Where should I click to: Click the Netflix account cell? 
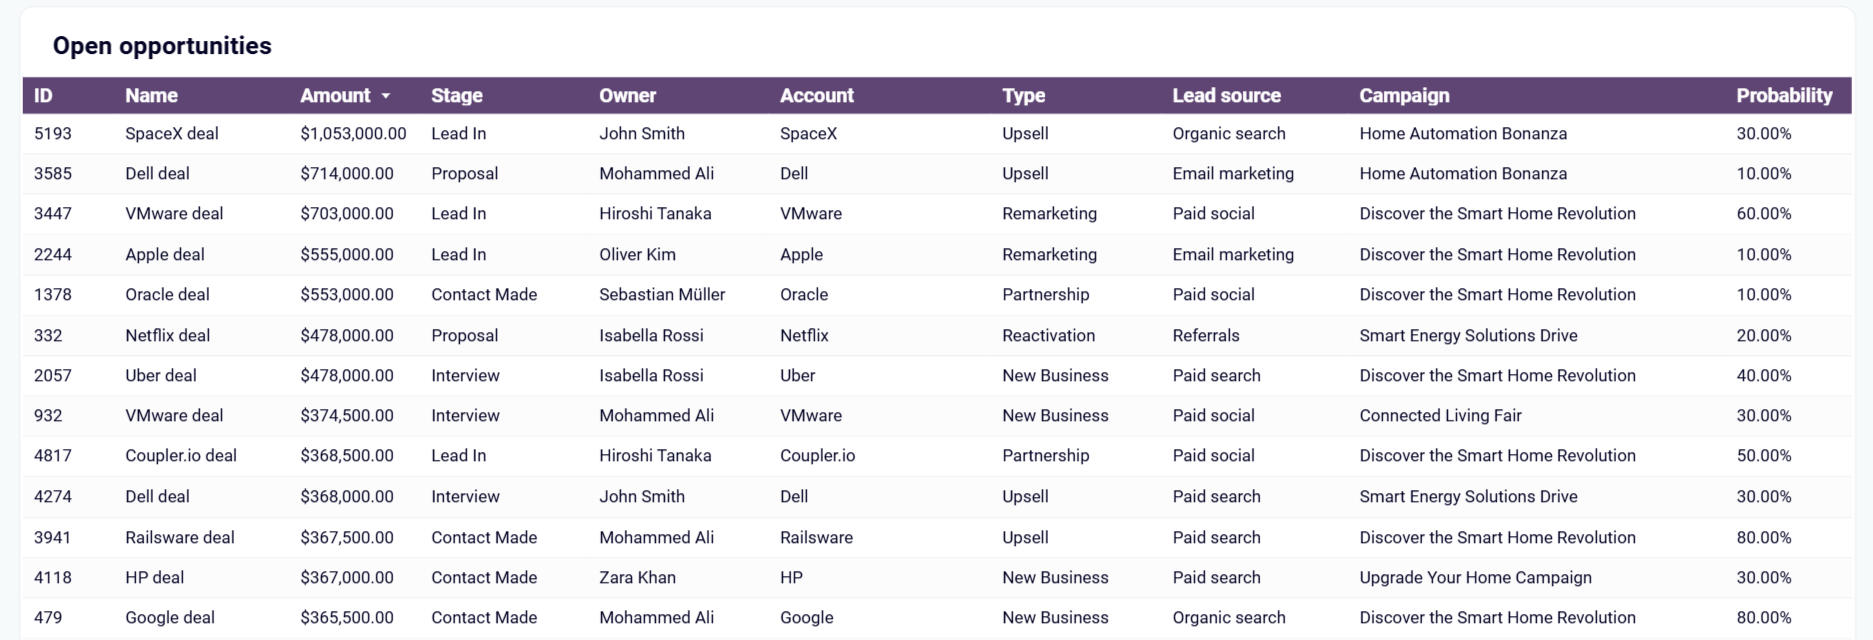point(804,336)
